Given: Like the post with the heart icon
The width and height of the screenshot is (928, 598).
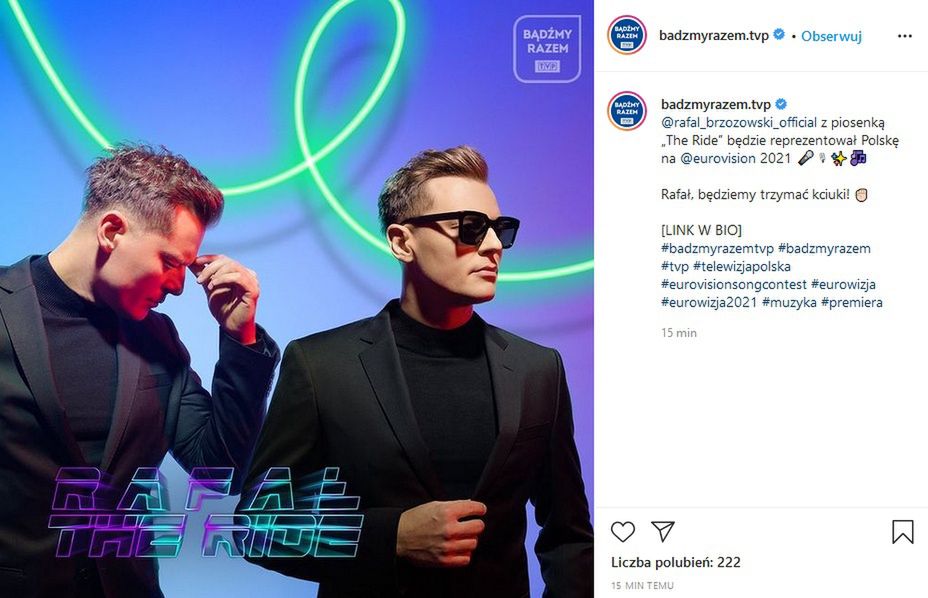Looking at the screenshot, I should point(623,532).
